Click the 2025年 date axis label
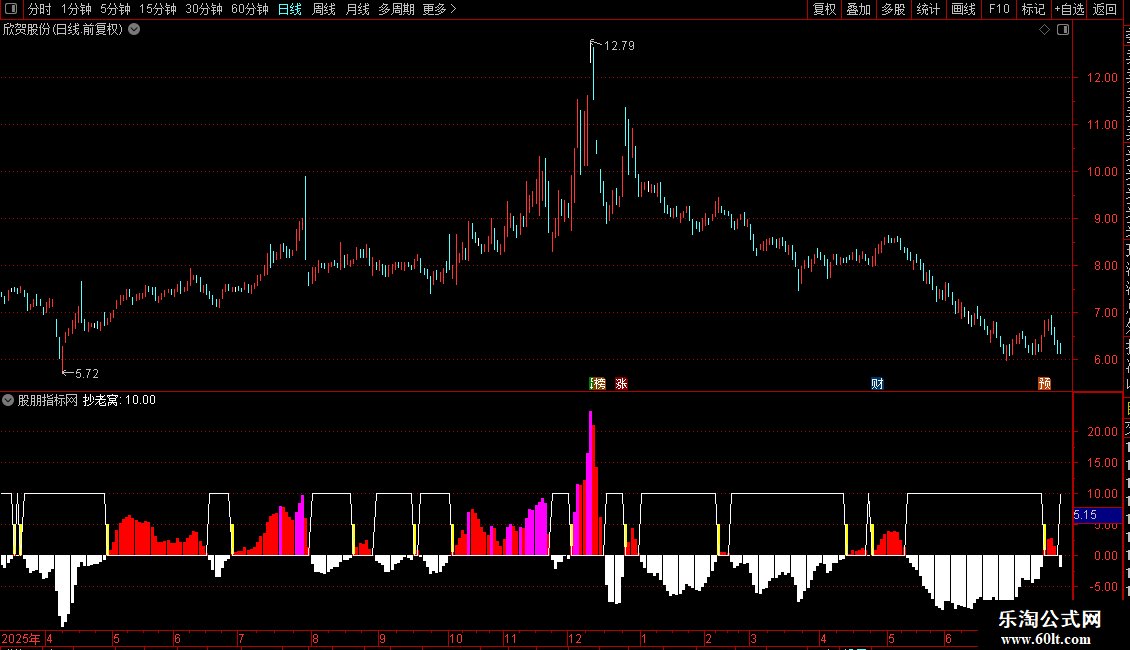The image size is (1130, 650). point(21,638)
